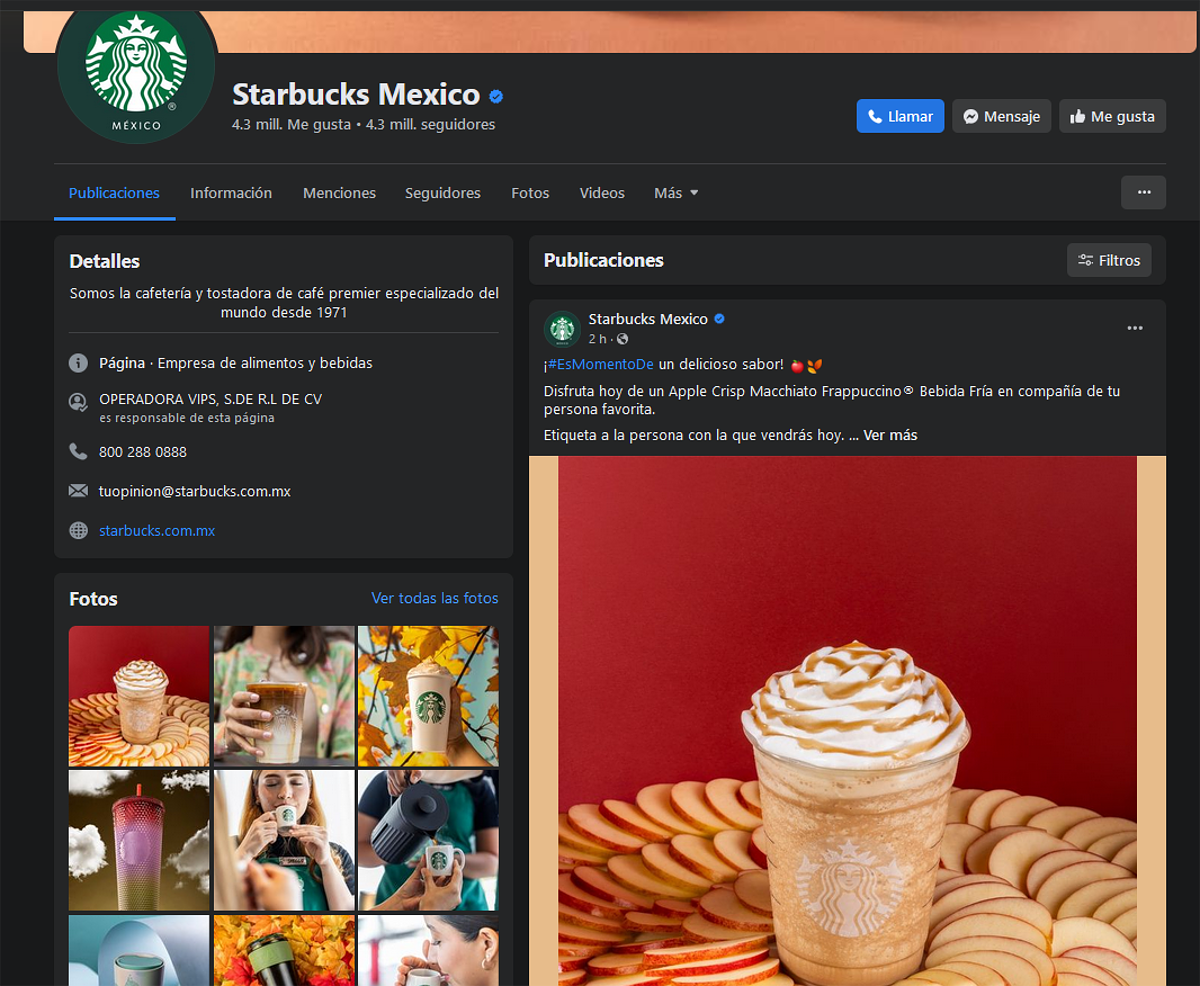Open the woman smelling coffee thumbnail

(x=428, y=950)
